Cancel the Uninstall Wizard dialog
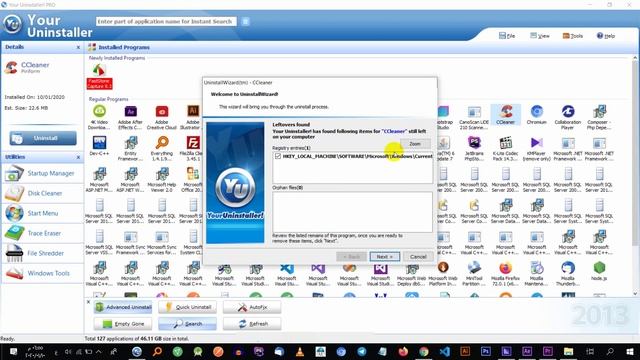The image size is (640, 360). (418, 256)
